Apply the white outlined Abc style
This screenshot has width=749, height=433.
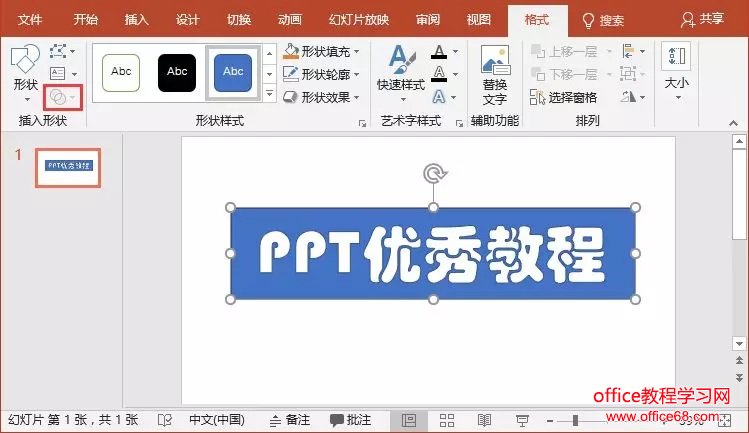(x=121, y=73)
